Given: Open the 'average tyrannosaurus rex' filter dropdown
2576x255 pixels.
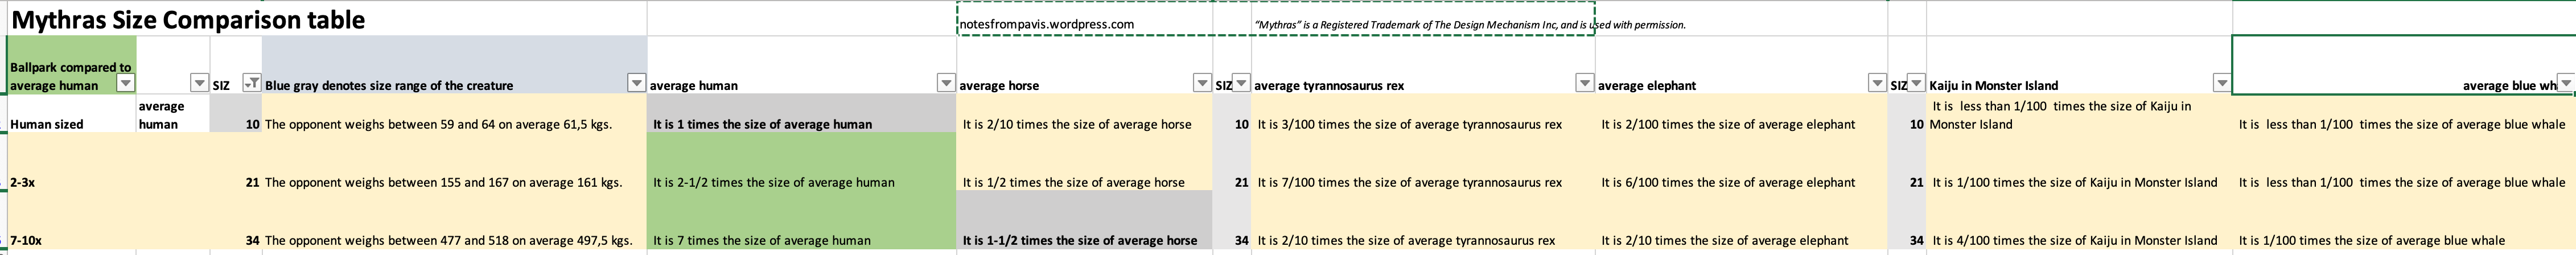Looking at the screenshot, I should (1584, 83).
